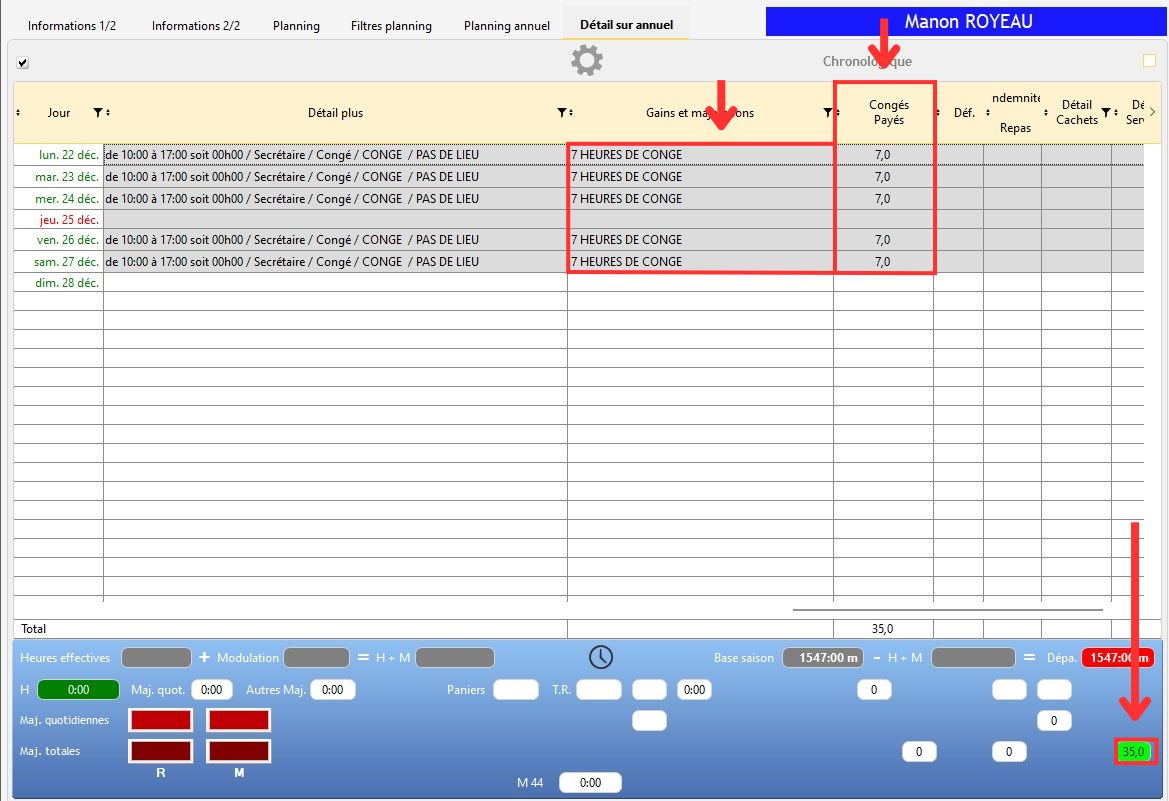The image size is (1169, 801).
Task: Click the M 44 value field
Action: (590, 783)
